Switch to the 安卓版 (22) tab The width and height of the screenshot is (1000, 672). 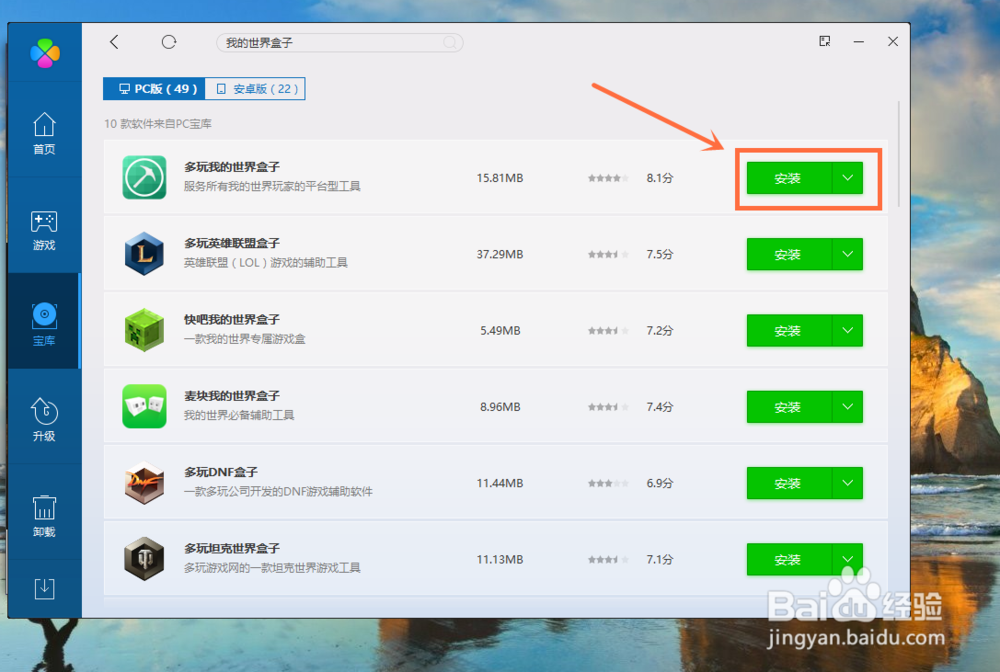coord(255,89)
